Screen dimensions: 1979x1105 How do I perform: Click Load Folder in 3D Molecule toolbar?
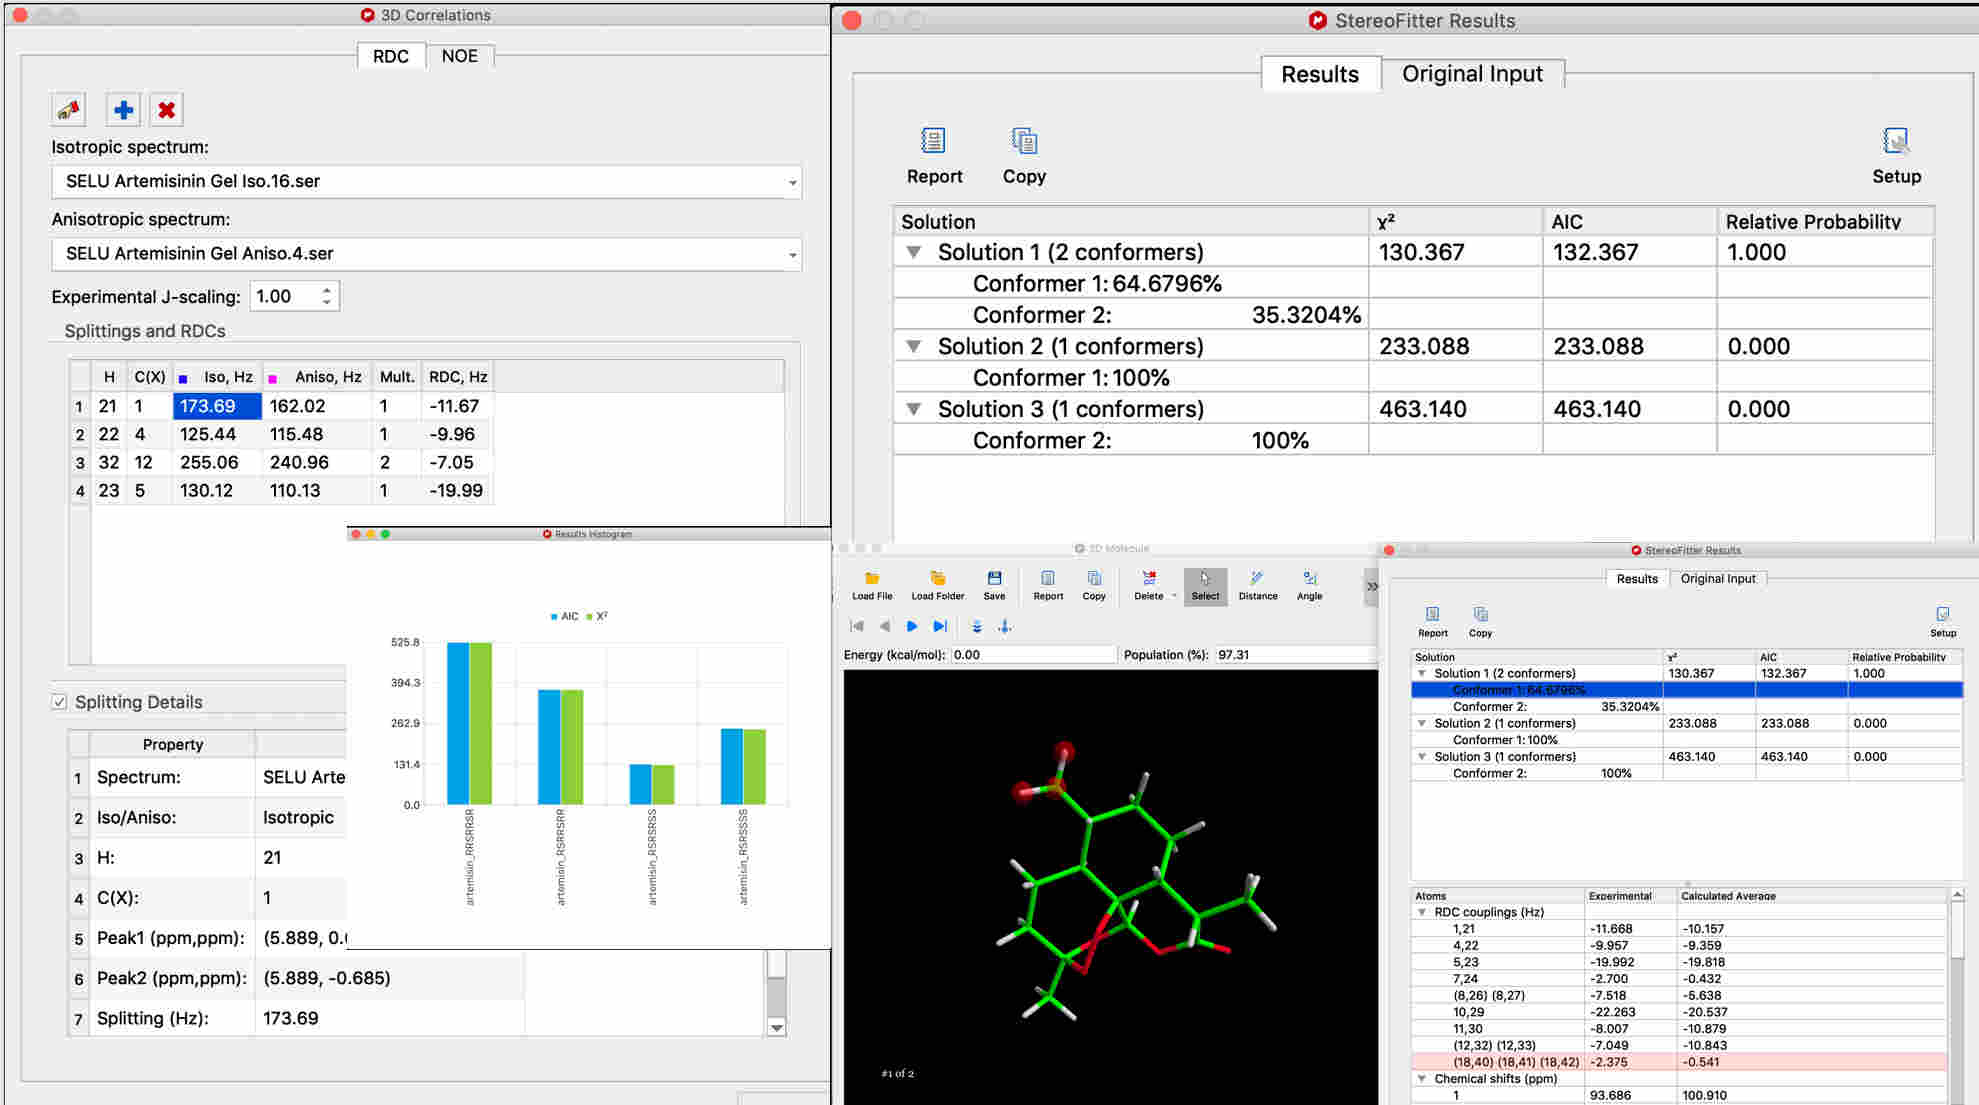tap(937, 579)
